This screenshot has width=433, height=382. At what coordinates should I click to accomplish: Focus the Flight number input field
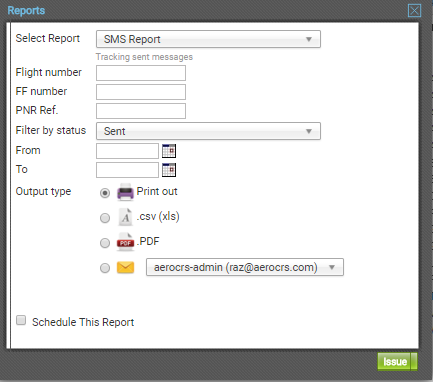click(x=141, y=73)
